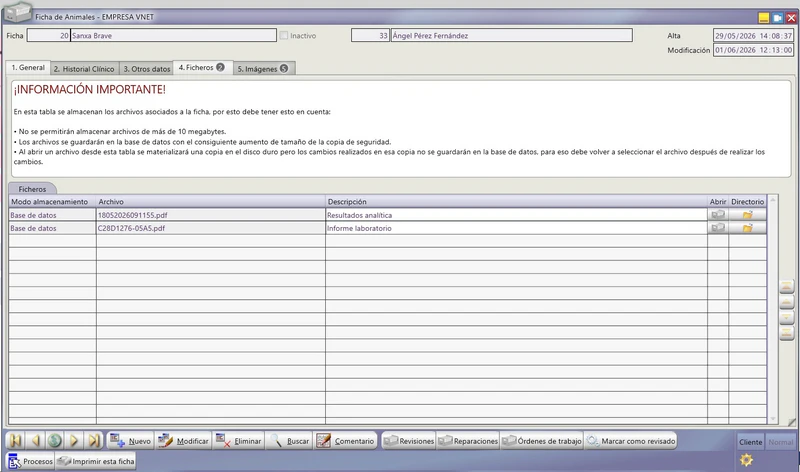The image size is (800, 472).
Task: Click the green refresh globe icon
Action: click(55, 440)
